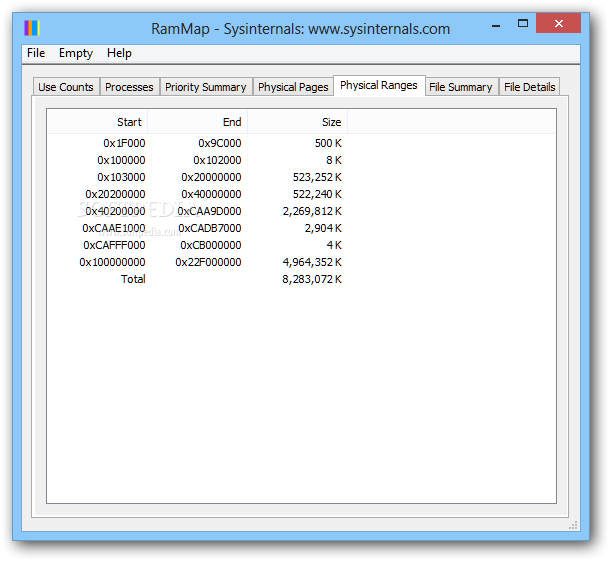Sort by the End column header

coord(198,122)
